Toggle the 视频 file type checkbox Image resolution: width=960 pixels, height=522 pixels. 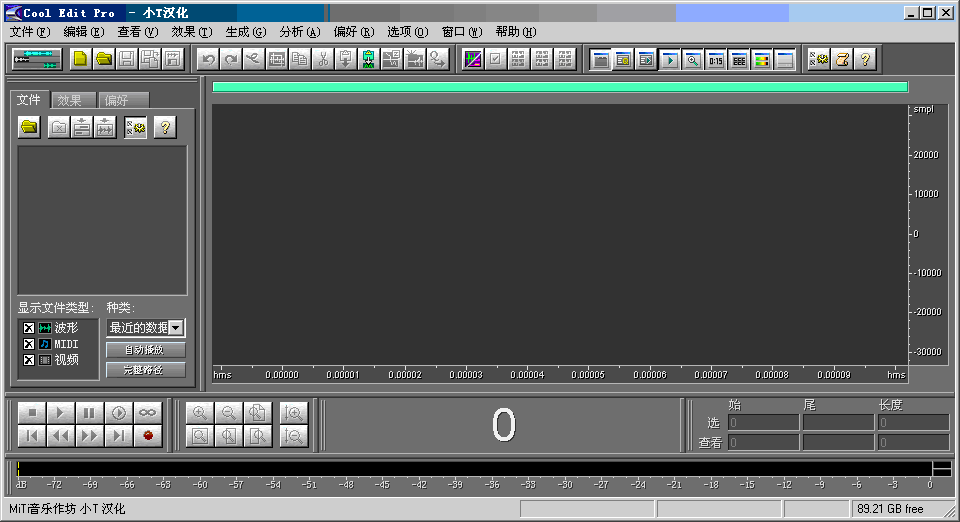29,360
